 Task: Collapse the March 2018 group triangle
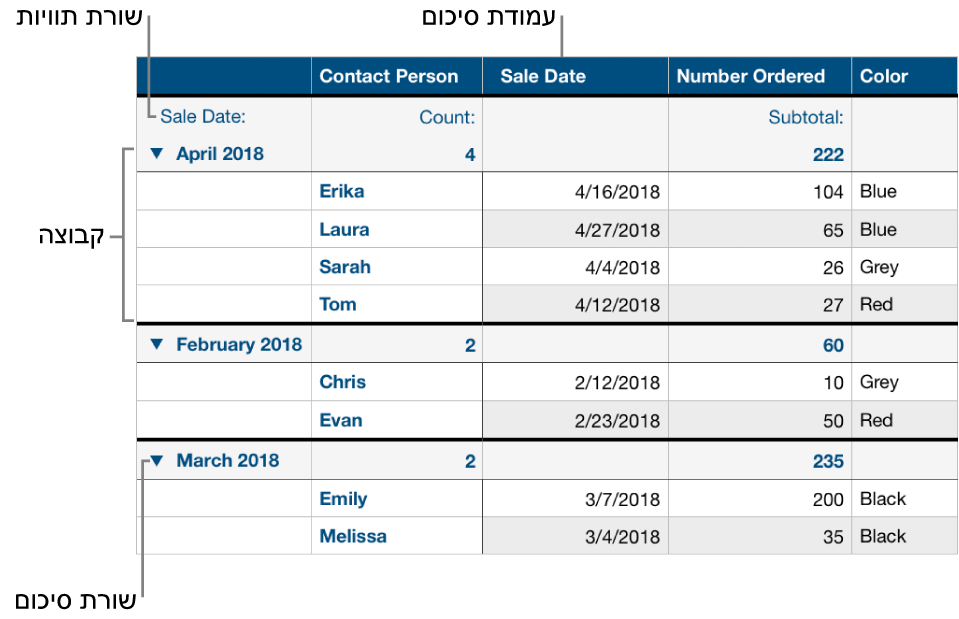pos(156,461)
